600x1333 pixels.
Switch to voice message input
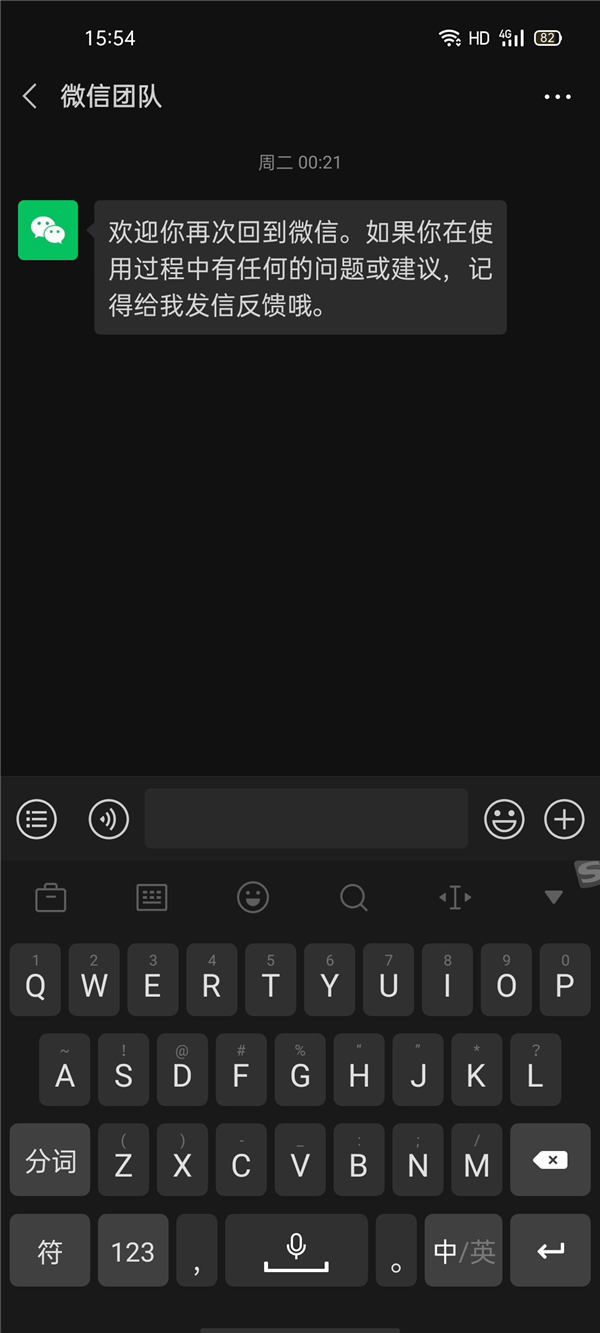[x=109, y=819]
